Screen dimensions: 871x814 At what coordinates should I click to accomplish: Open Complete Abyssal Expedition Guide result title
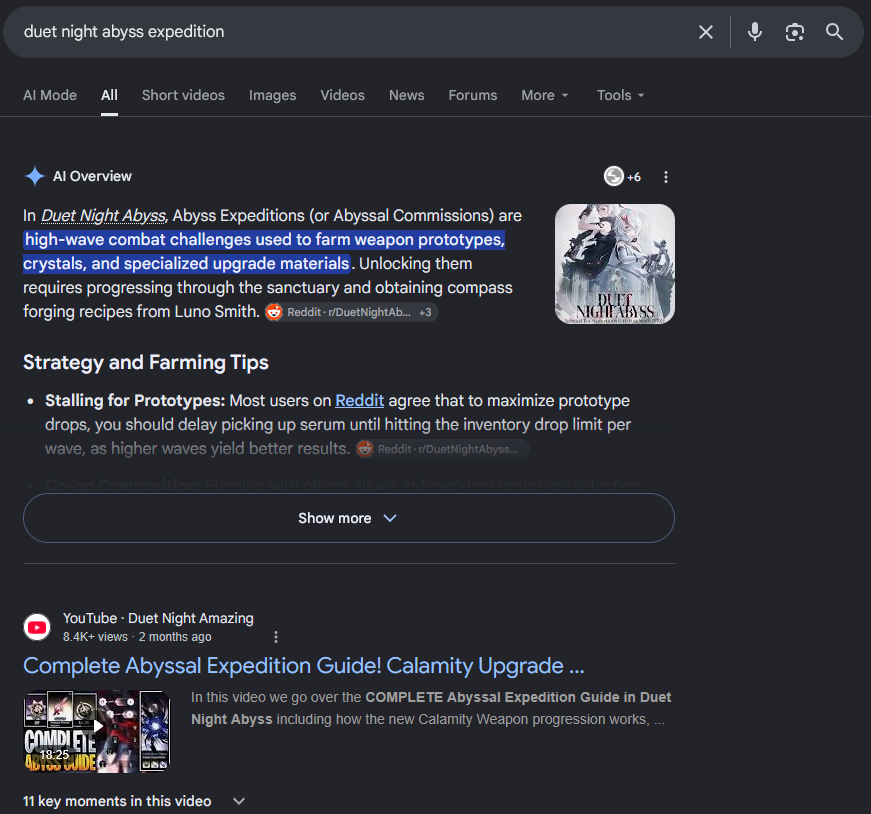point(304,666)
